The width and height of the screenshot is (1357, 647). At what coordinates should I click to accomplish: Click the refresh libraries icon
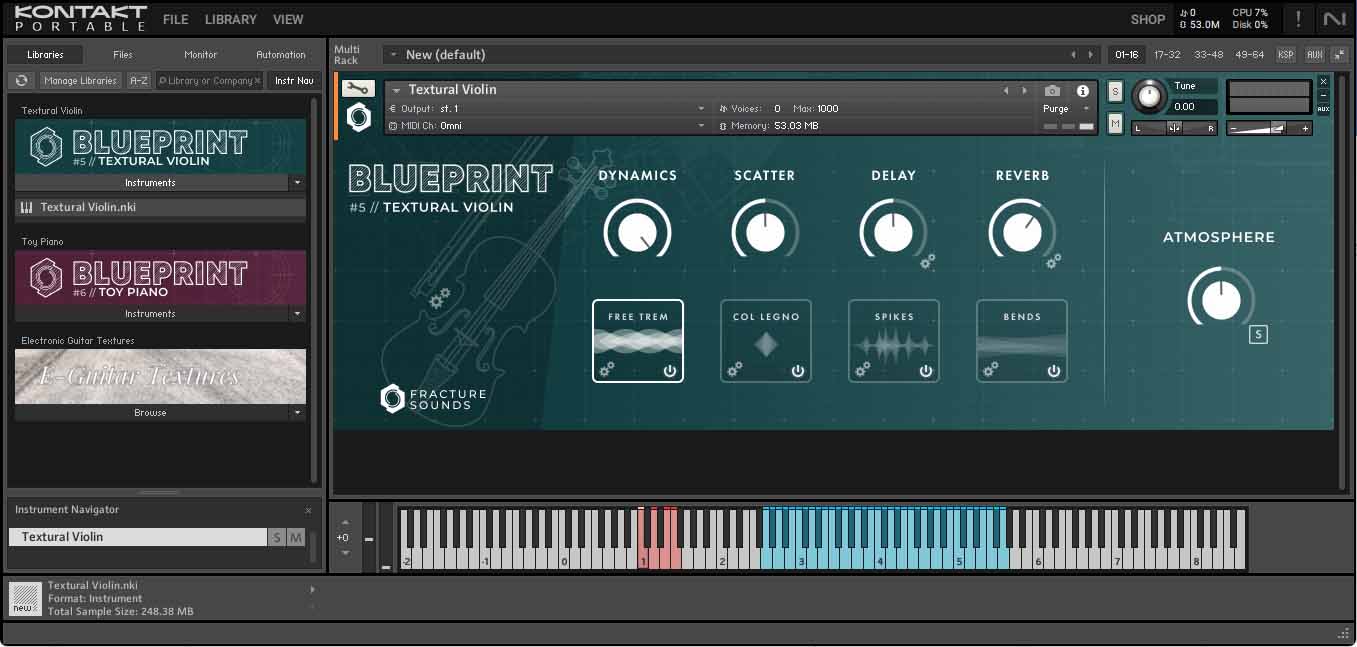click(21, 80)
